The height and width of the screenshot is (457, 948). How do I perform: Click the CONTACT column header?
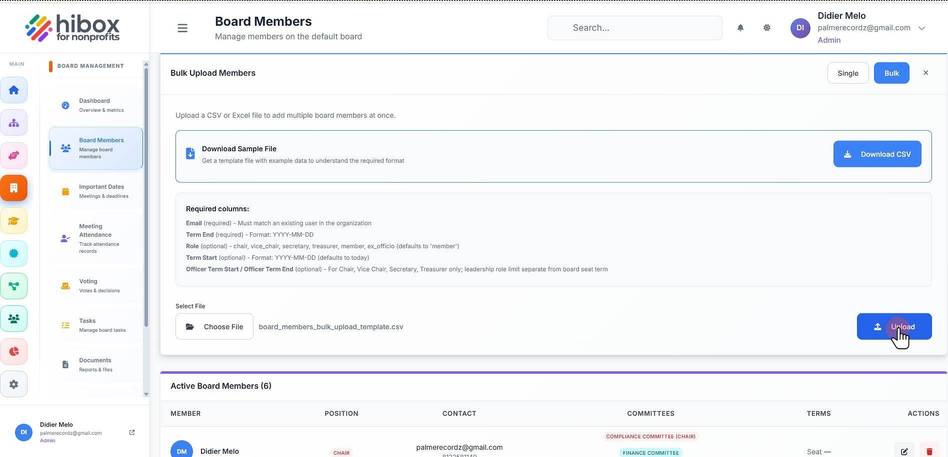coord(459,413)
